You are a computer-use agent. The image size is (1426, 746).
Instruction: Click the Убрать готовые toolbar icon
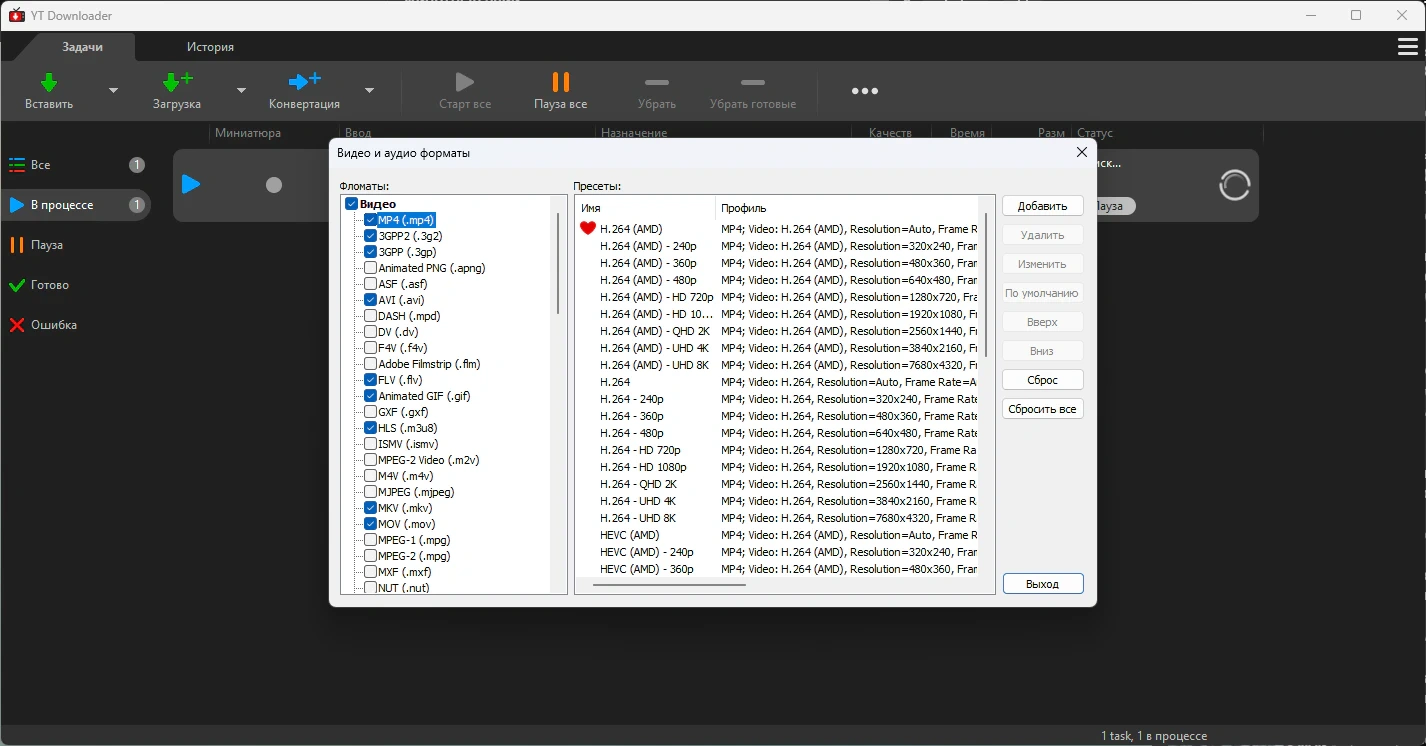coord(753,82)
